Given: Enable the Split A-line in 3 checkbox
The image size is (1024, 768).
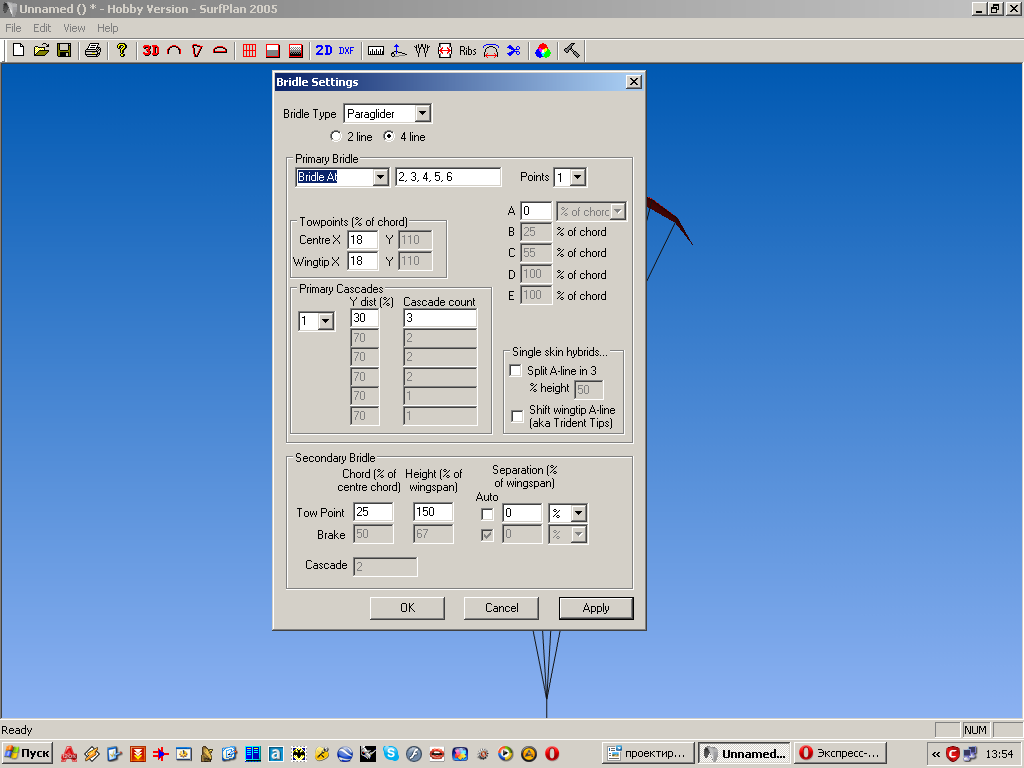Looking at the screenshot, I should 516,371.
